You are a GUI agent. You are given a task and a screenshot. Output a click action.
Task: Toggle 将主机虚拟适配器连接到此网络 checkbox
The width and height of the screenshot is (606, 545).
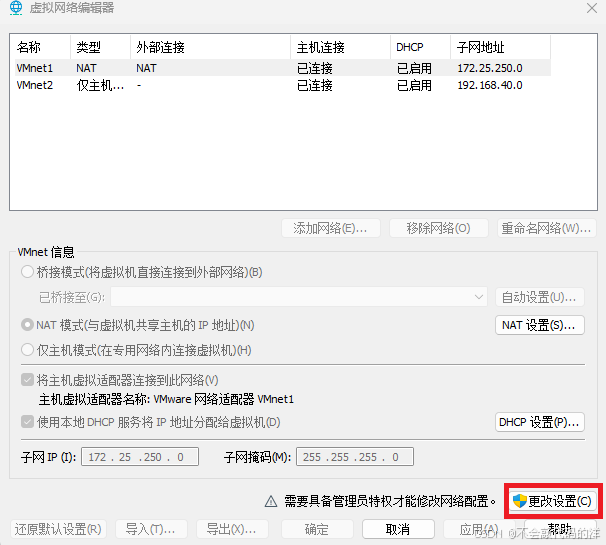pyautogui.click(x=27, y=380)
